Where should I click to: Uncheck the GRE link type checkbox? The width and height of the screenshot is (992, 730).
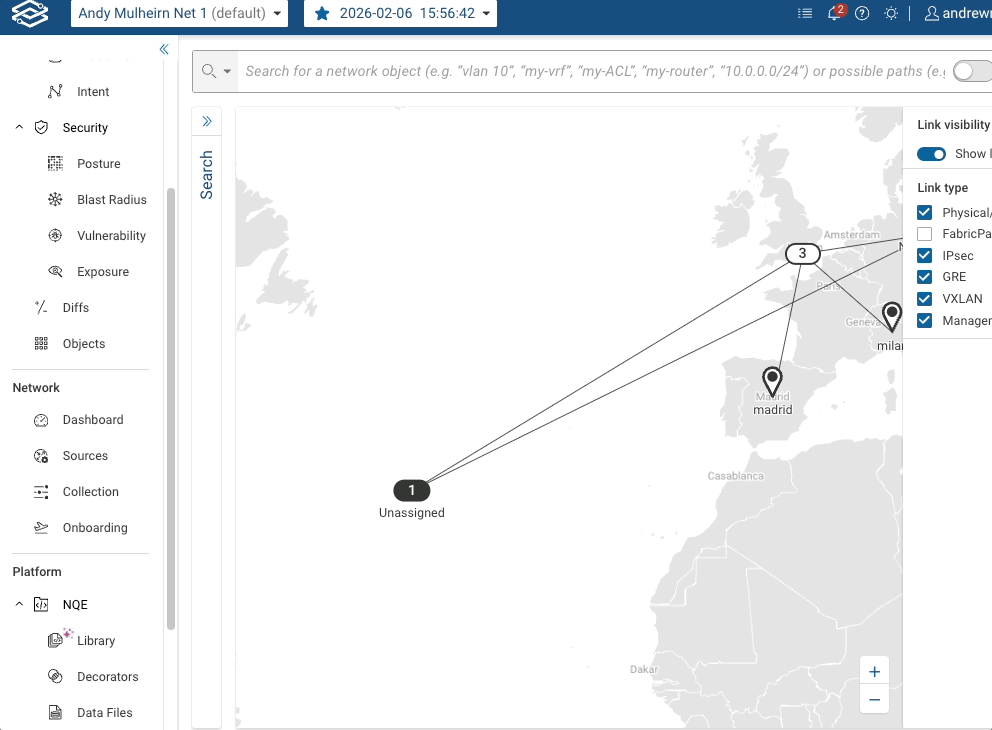(x=924, y=277)
